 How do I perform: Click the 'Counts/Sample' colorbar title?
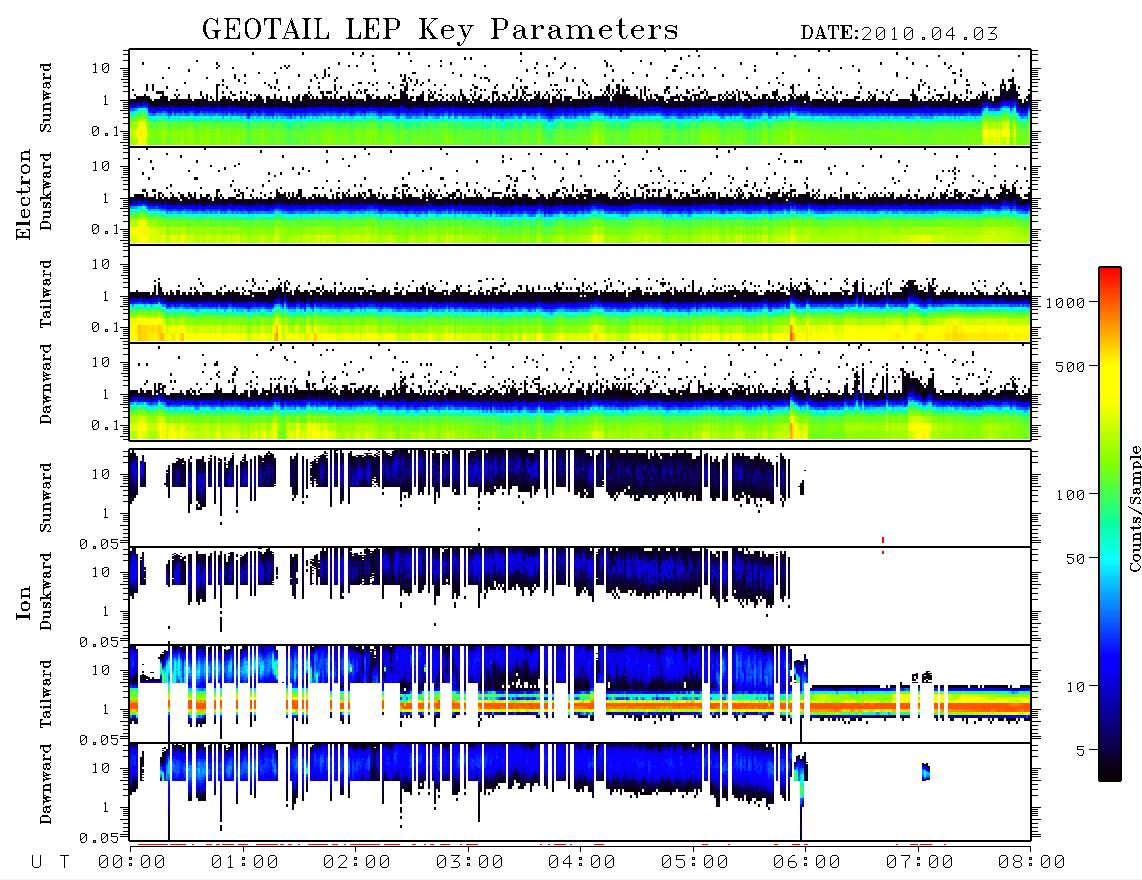coord(1135,508)
